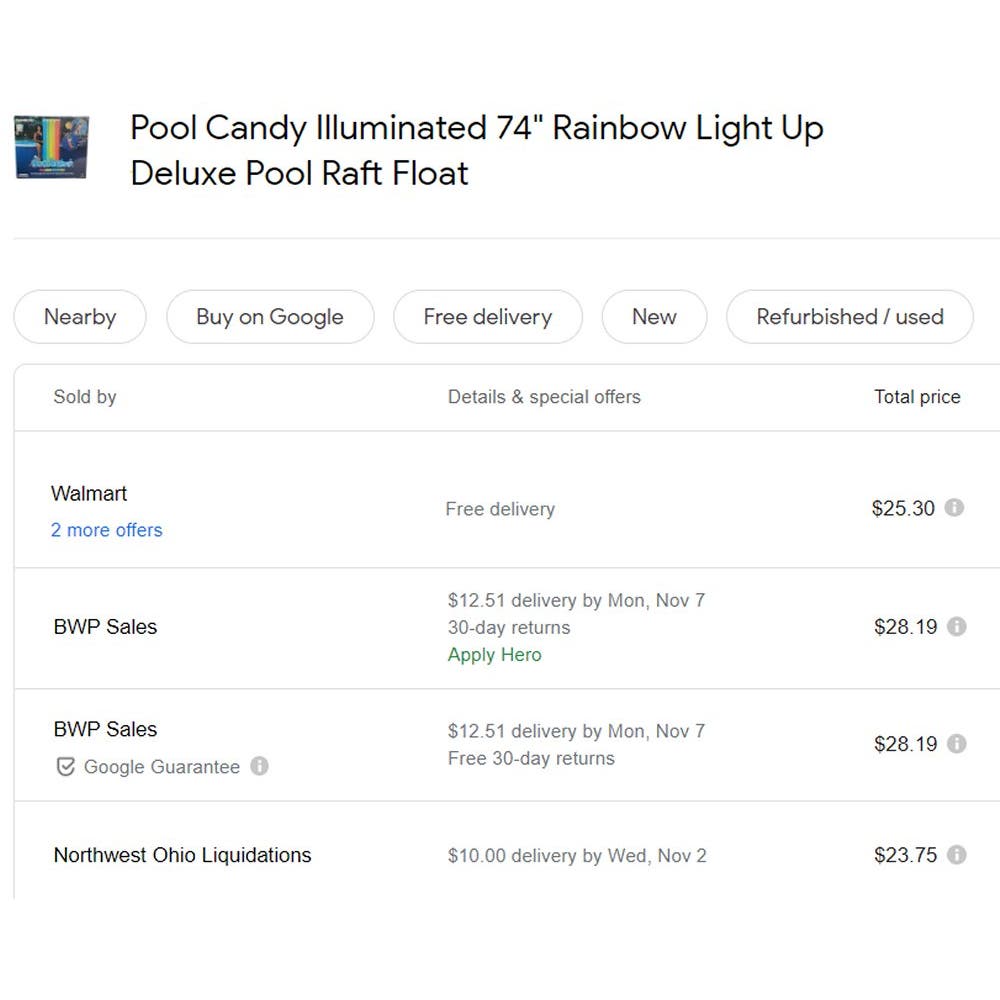The height and width of the screenshot is (1000, 1000).
Task: Click the Apply Hero offer link
Action: pyautogui.click(x=494, y=655)
